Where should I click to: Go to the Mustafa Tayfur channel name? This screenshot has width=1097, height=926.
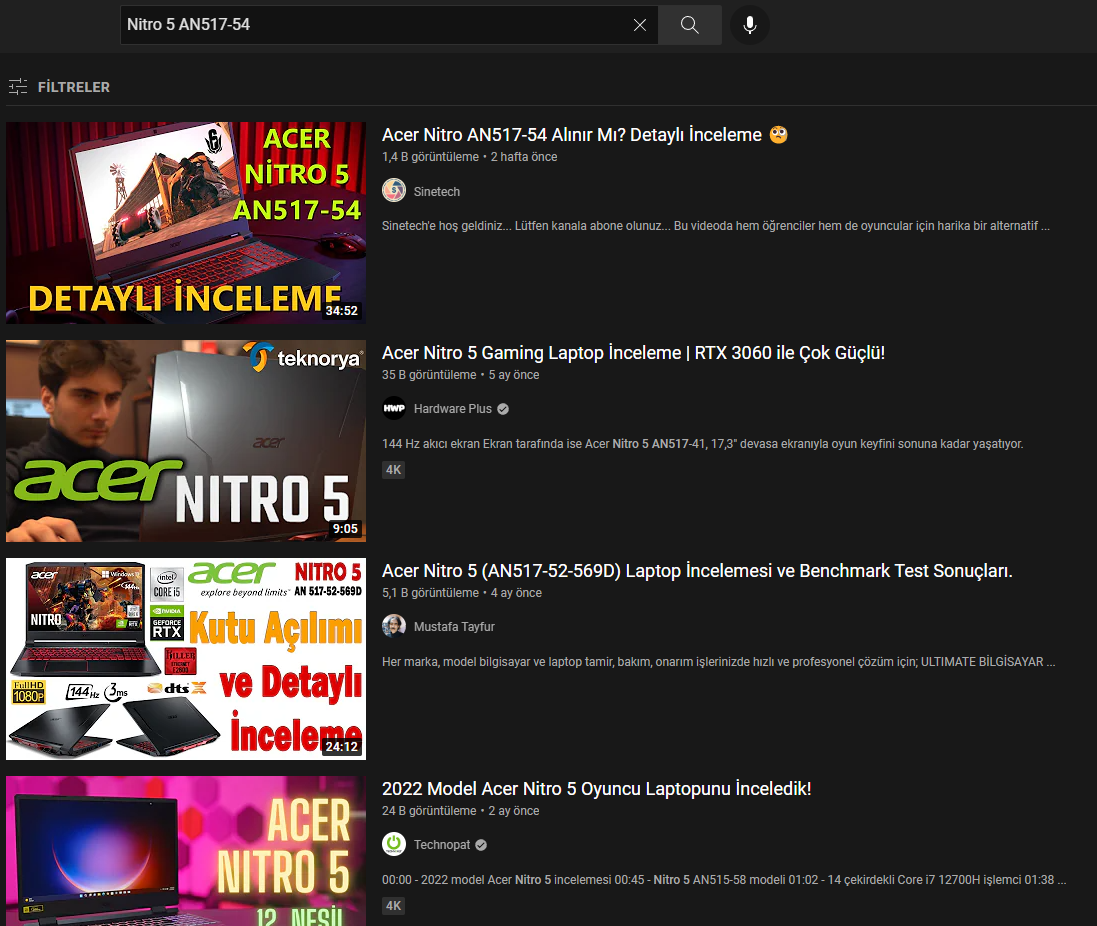454,627
